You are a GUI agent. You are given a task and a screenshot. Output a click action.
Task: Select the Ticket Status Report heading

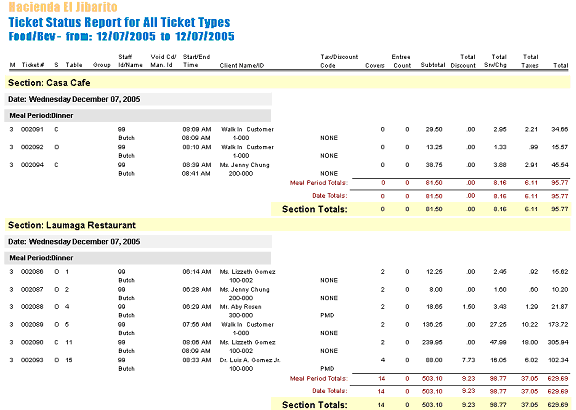click(x=119, y=22)
